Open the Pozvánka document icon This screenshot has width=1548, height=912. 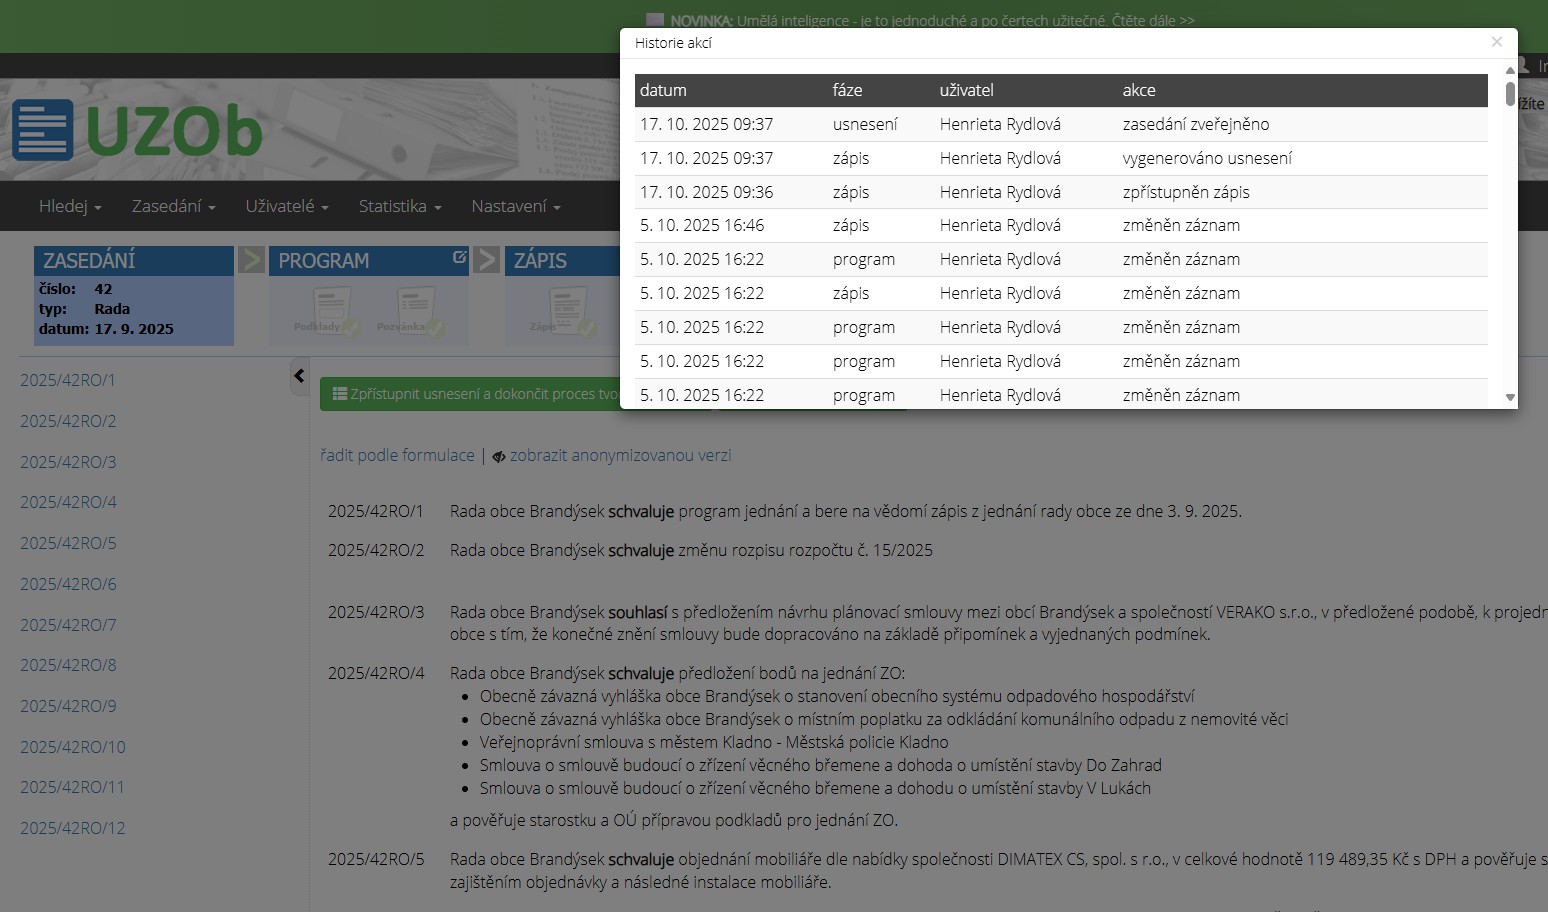click(x=414, y=310)
